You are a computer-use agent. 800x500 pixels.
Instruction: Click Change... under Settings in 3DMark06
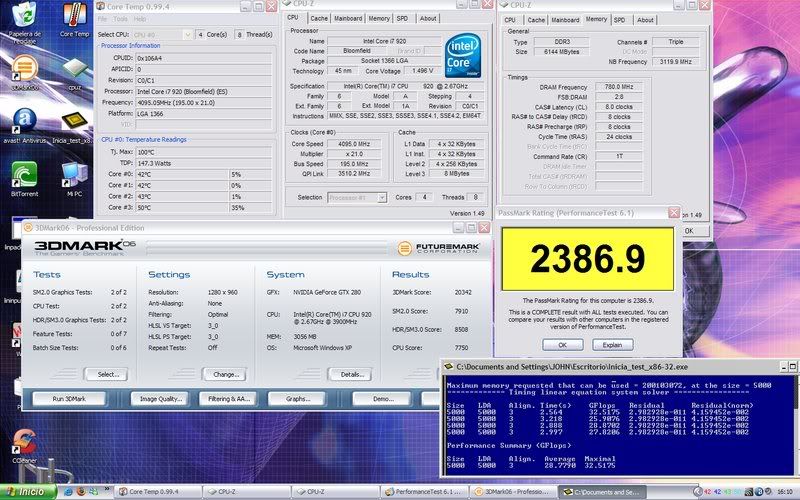coord(224,374)
